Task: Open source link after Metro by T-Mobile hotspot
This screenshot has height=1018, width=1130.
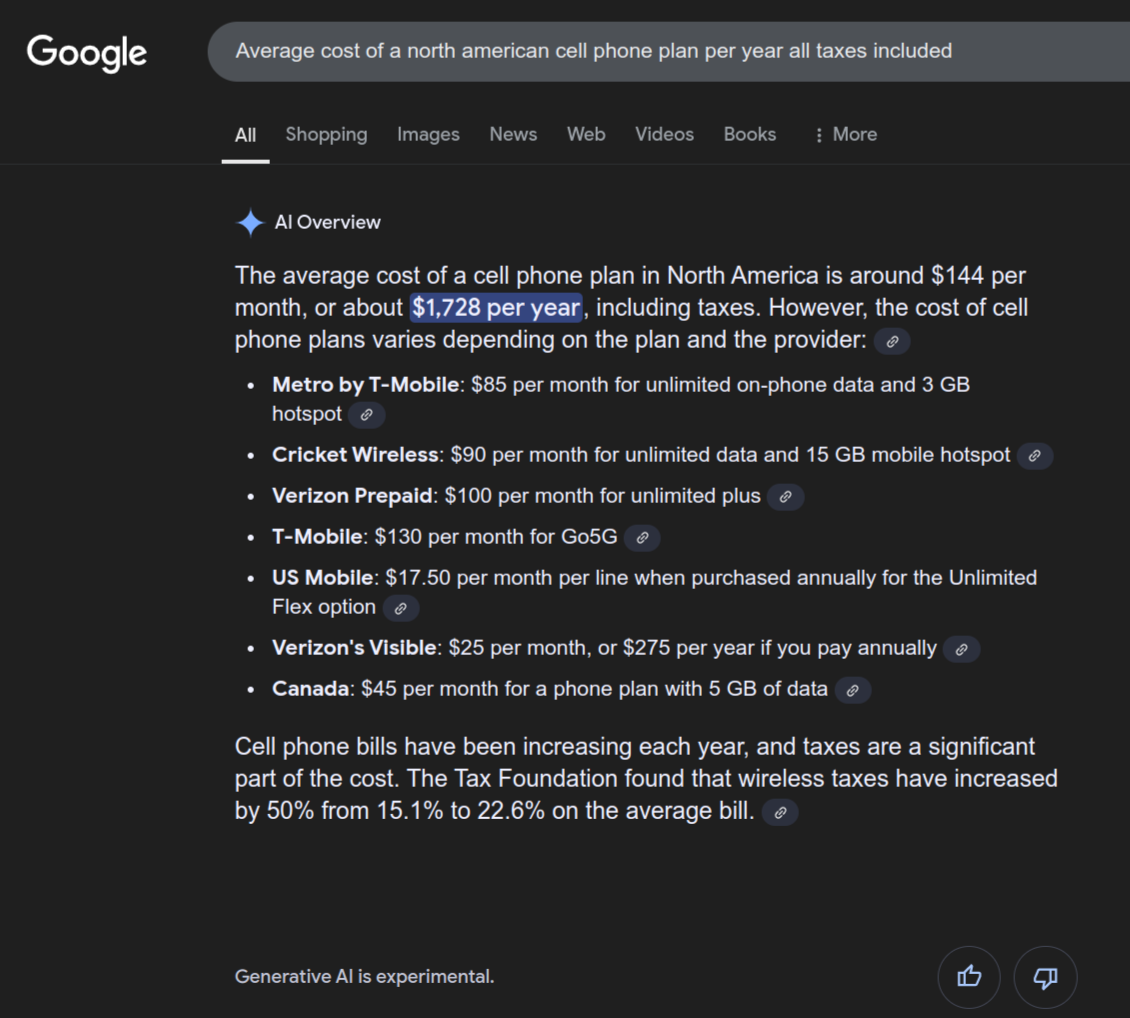Action: pyautogui.click(x=367, y=414)
